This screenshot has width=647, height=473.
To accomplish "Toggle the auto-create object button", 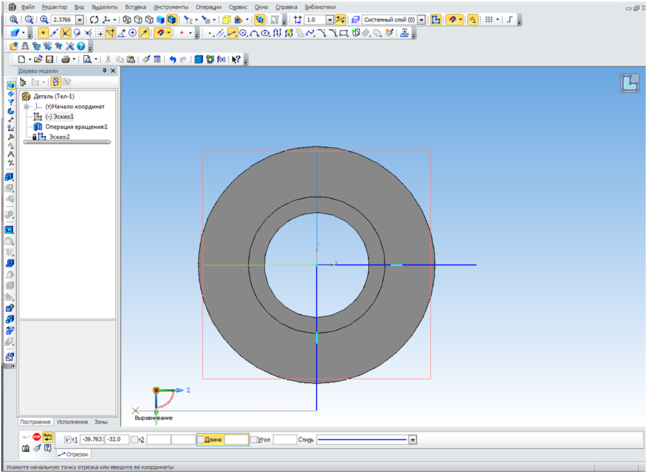I will (48, 436).
